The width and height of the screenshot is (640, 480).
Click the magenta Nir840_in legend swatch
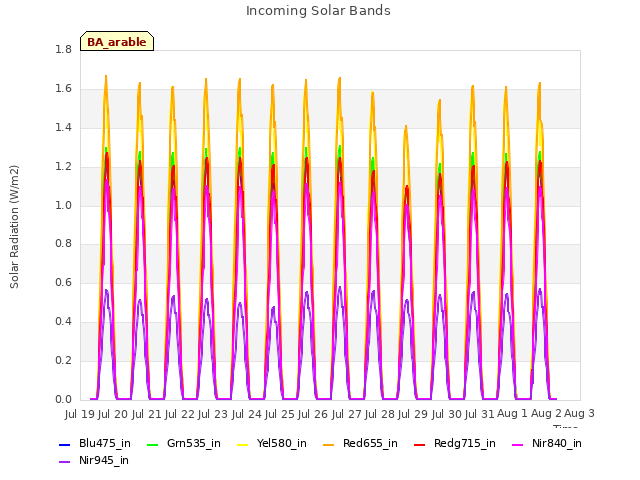[x=518, y=444]
